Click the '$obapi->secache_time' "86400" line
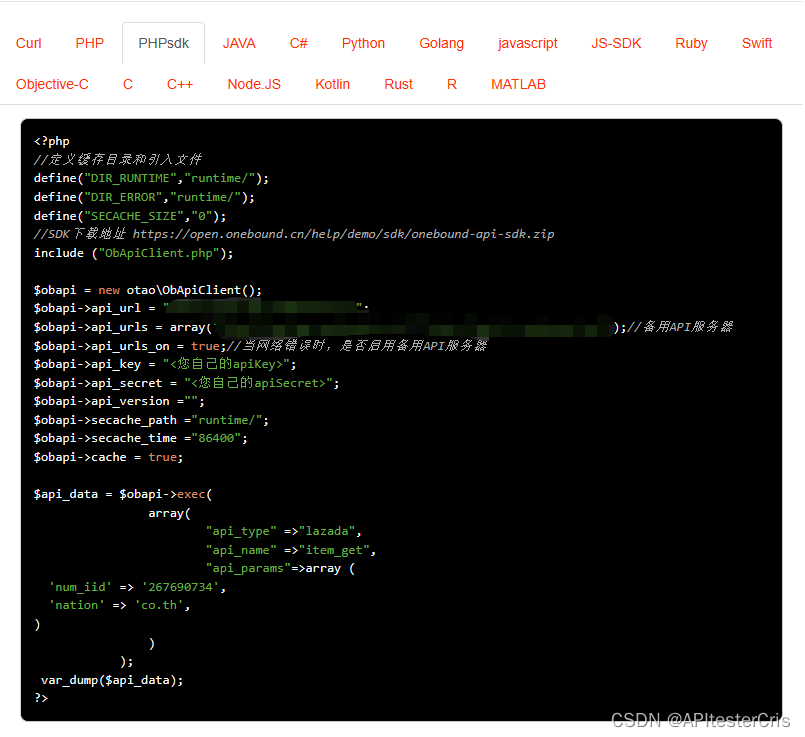The height and width of the screenshot is (737, 805). coord(141,438)
